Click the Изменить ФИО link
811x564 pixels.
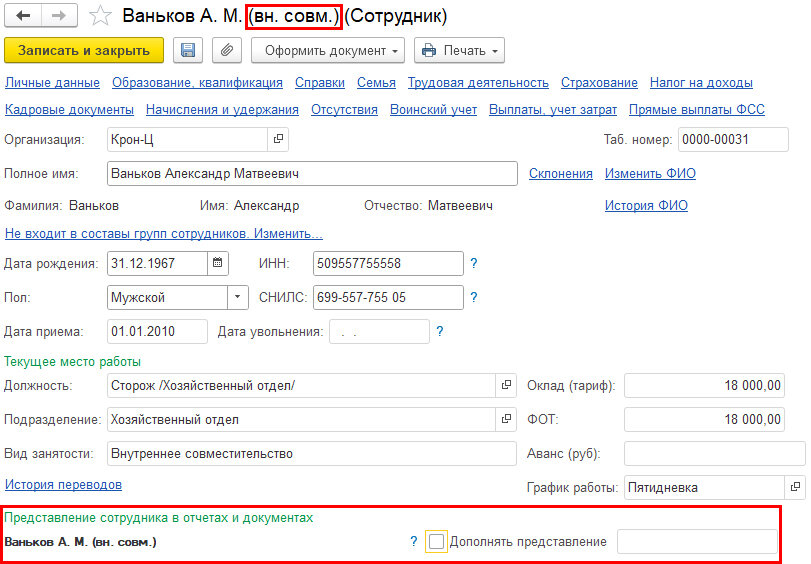[x=650, y=173]
